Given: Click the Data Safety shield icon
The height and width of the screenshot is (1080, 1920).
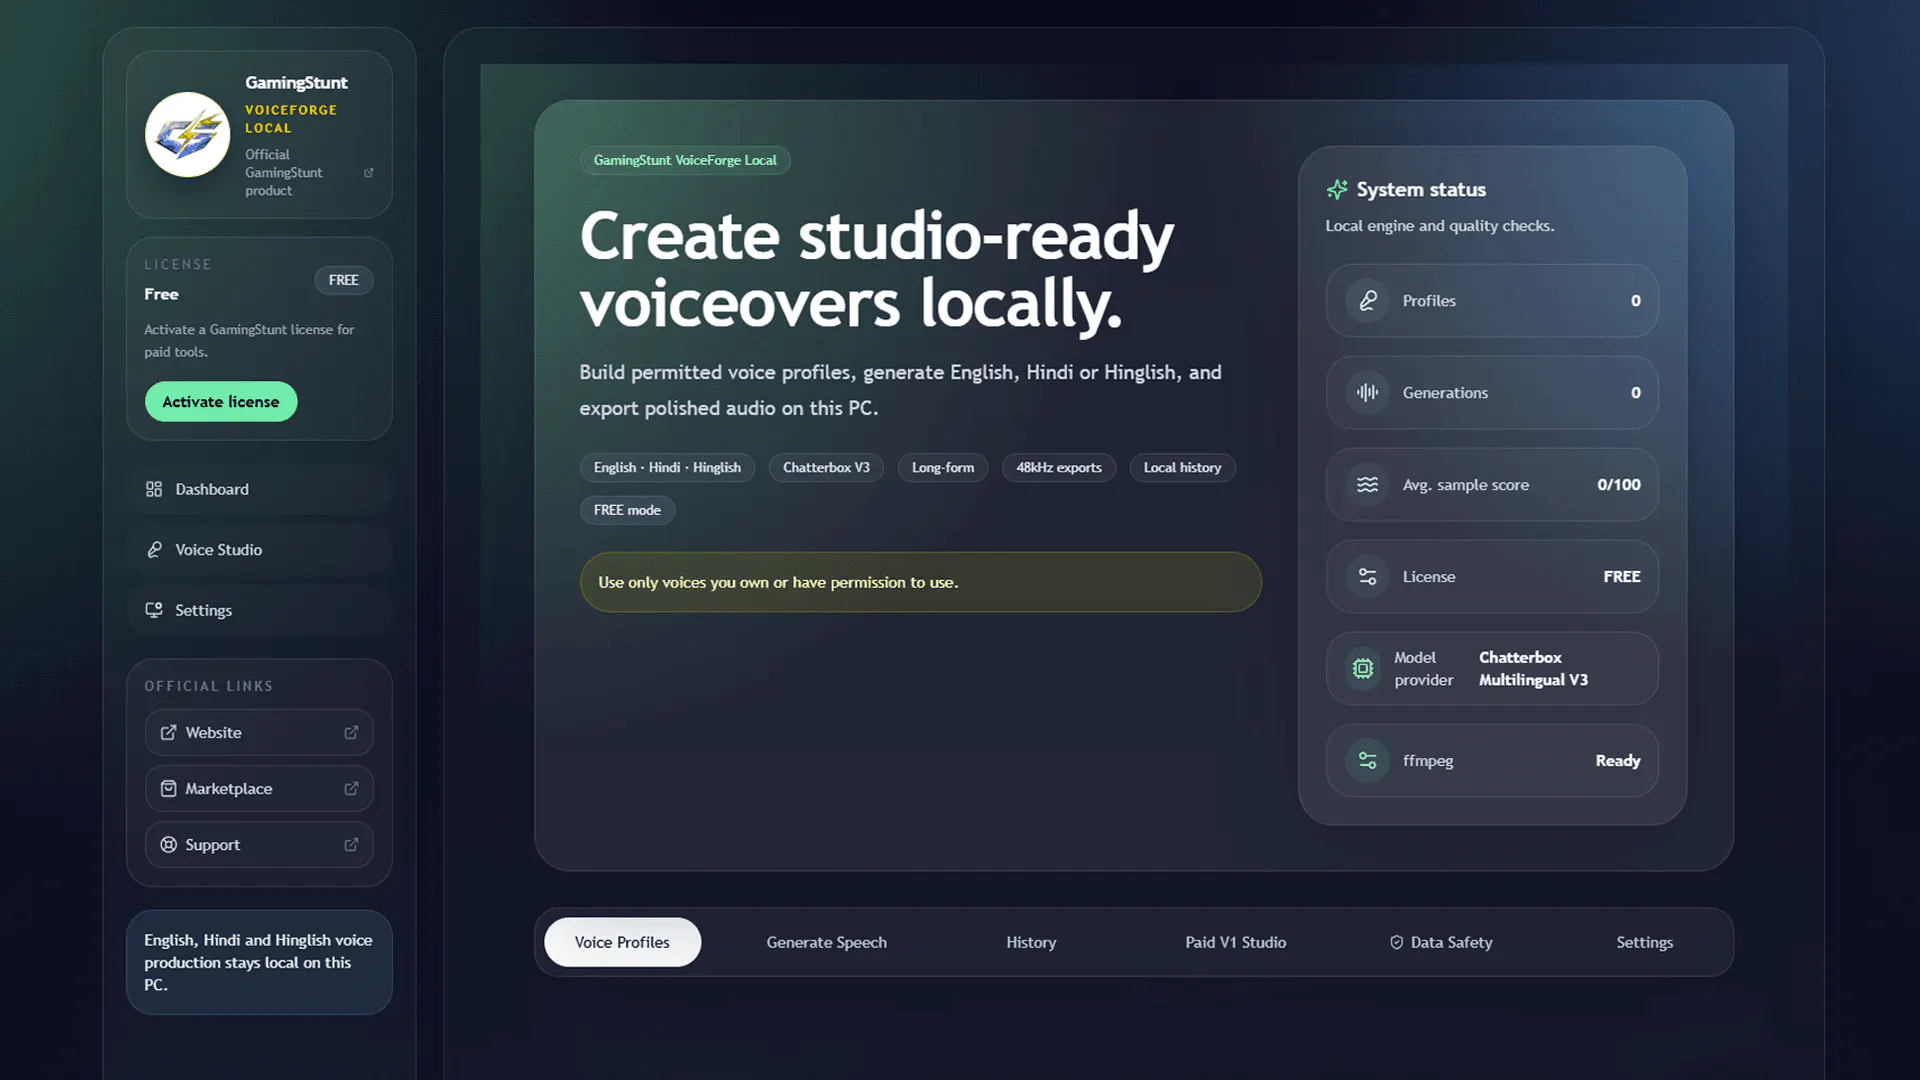Looking at the screenshot, I should 1396,942.
